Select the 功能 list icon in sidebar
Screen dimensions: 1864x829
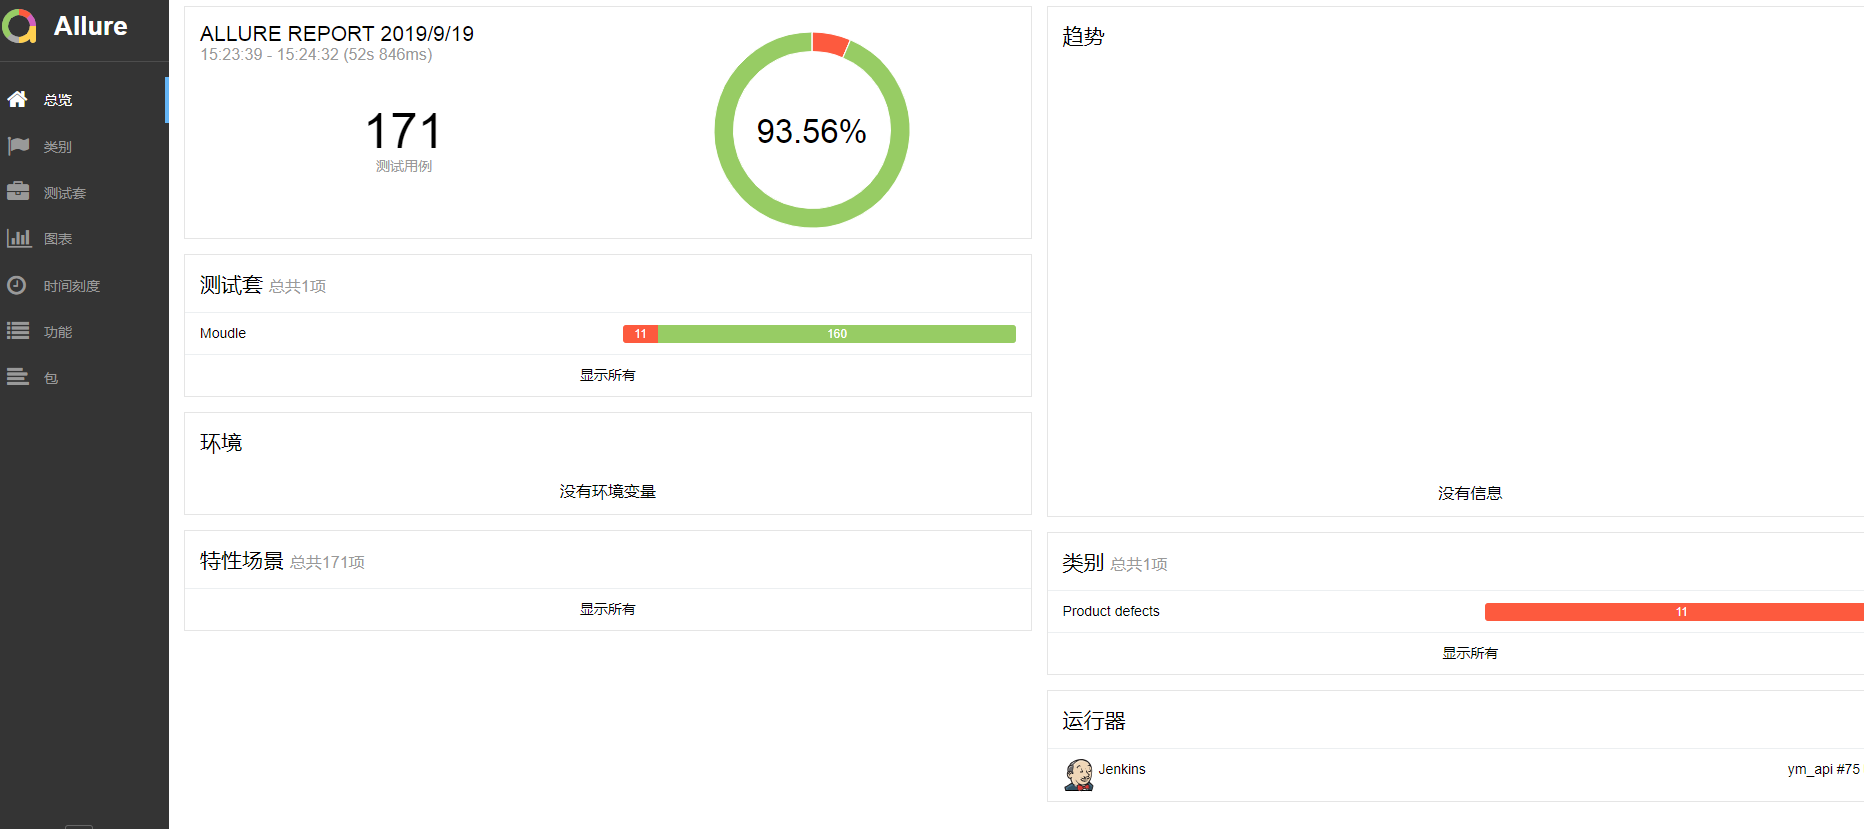pyautogui.click(x=18, y=331)
